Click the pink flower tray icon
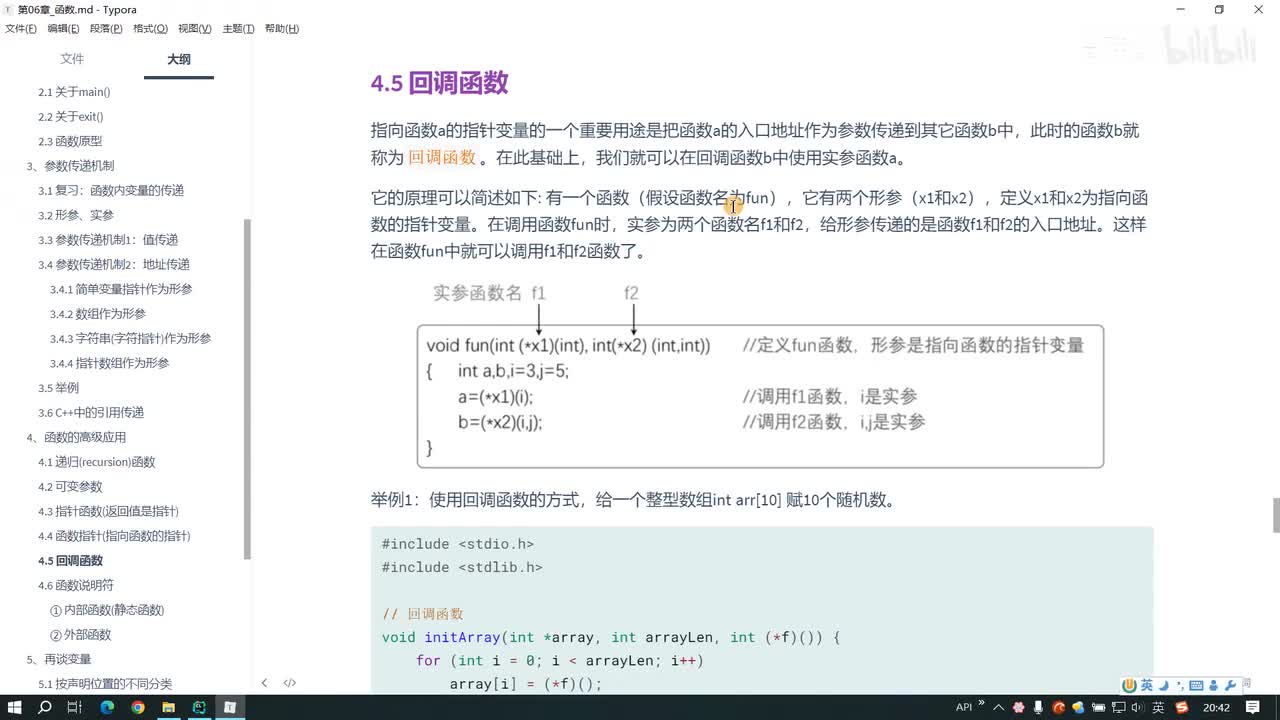This screenshot has width=1280, height=720. click(x=1019, y=707)
